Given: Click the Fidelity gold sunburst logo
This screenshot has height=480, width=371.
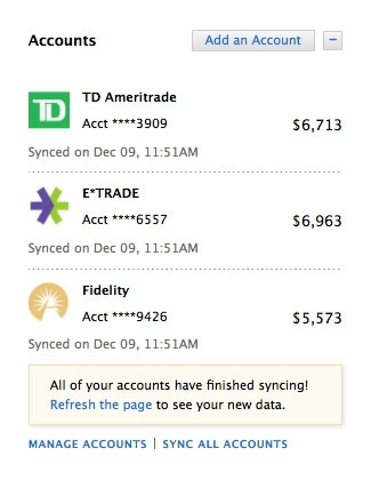Looking at the screenshot, I should [49, 302].
